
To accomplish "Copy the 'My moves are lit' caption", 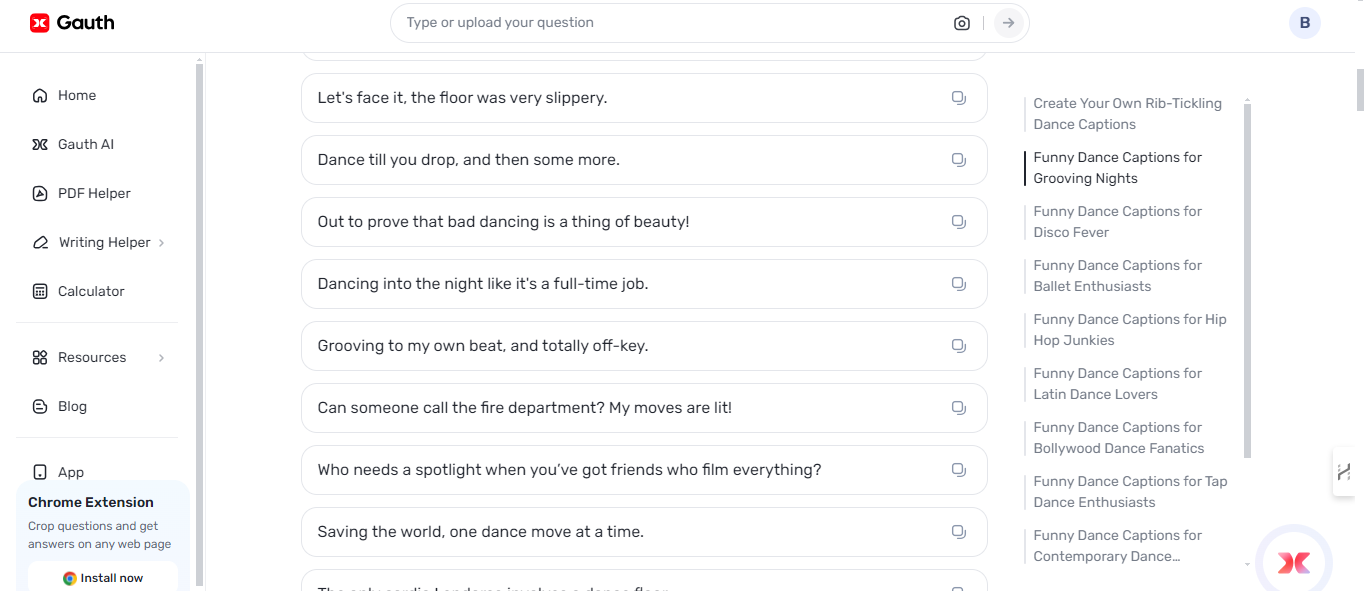I will pyautogui.click(x=959, y=407).
